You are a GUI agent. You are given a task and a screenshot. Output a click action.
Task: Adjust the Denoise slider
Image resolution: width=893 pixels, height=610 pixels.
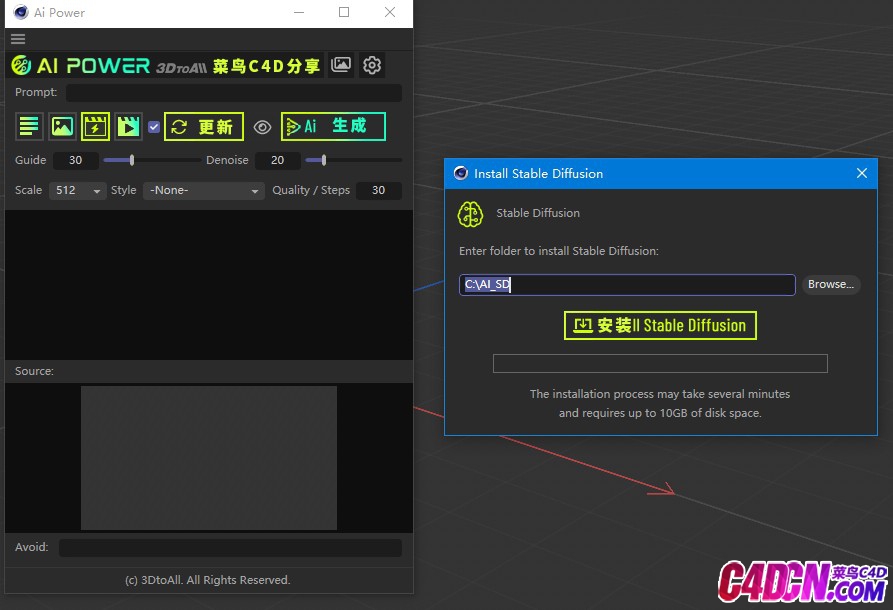[x=354, y=160]
